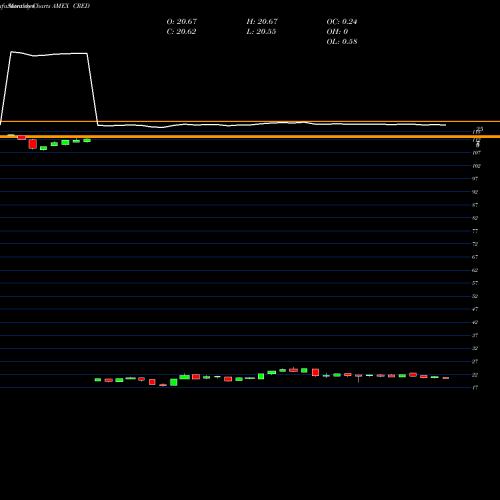Click the 77 price axis label
The image size is (500, 500).
pyautogui.click(x=475, y=231)
